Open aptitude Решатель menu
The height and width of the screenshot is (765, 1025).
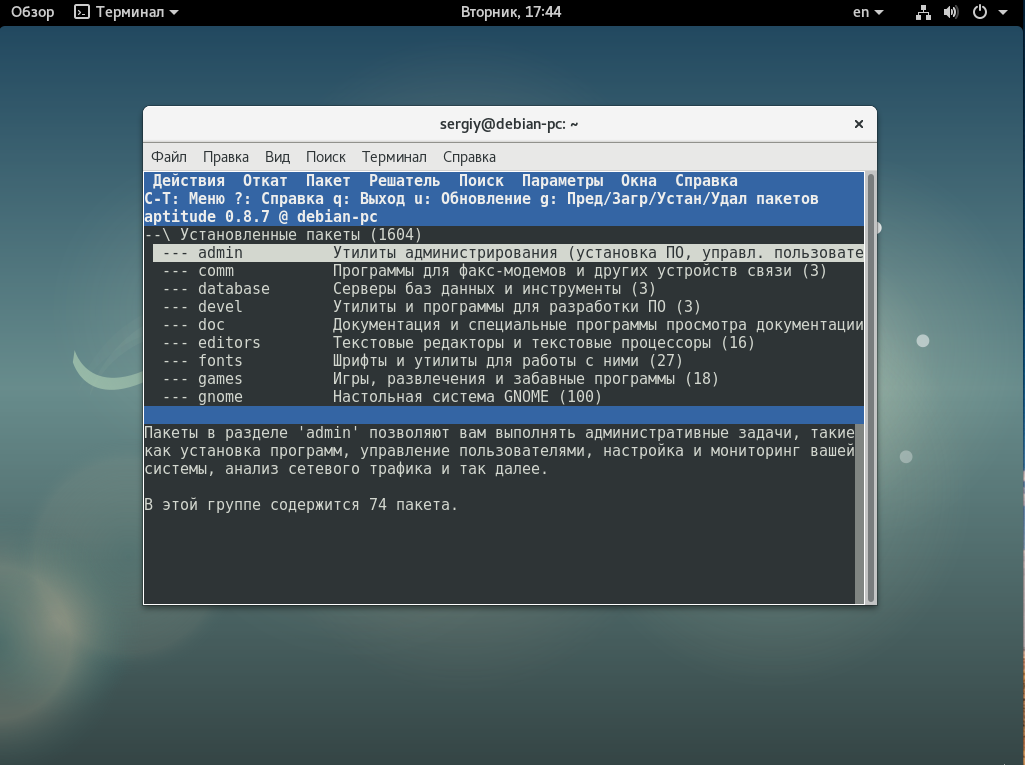click(x=405, y=181)
